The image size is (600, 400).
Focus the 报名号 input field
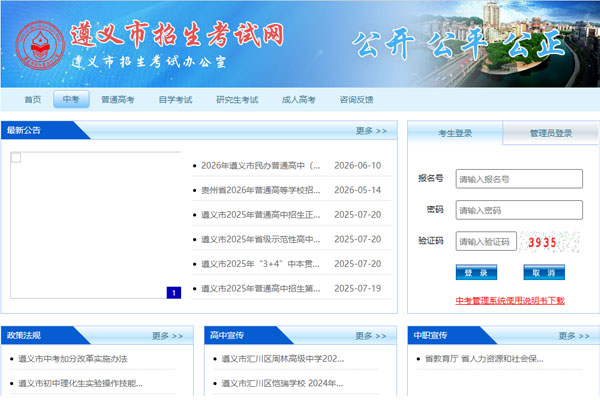pos(519,179)
